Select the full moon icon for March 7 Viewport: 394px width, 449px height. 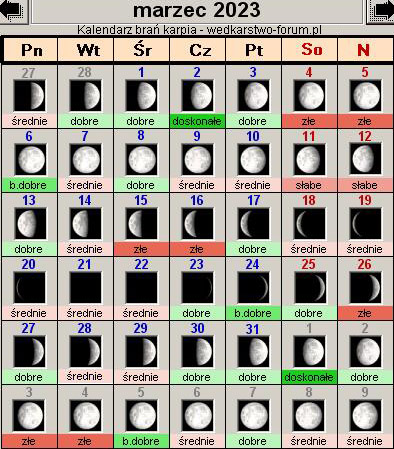click(x=86, y=160)
